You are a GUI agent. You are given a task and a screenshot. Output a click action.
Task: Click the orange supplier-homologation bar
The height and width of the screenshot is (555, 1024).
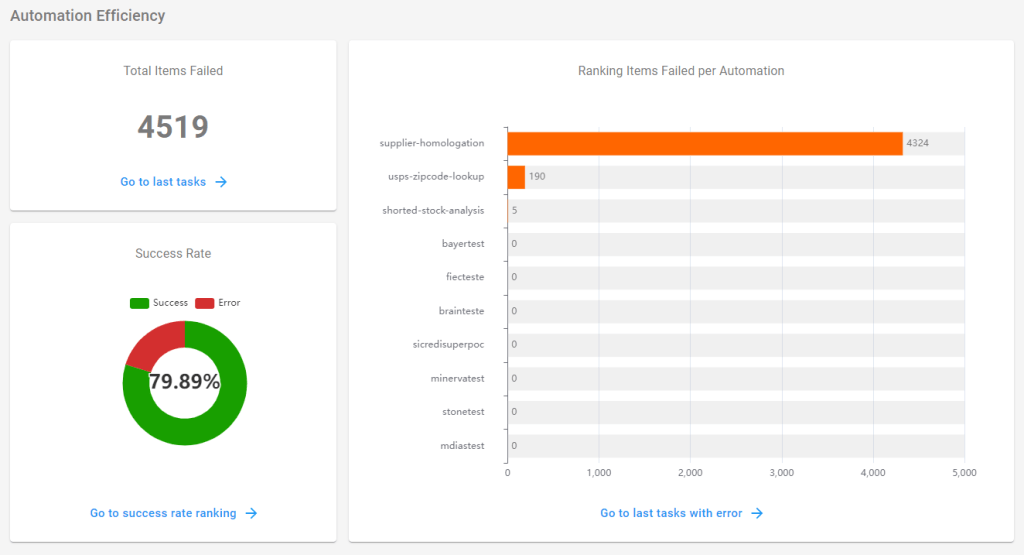coord(705,143)
